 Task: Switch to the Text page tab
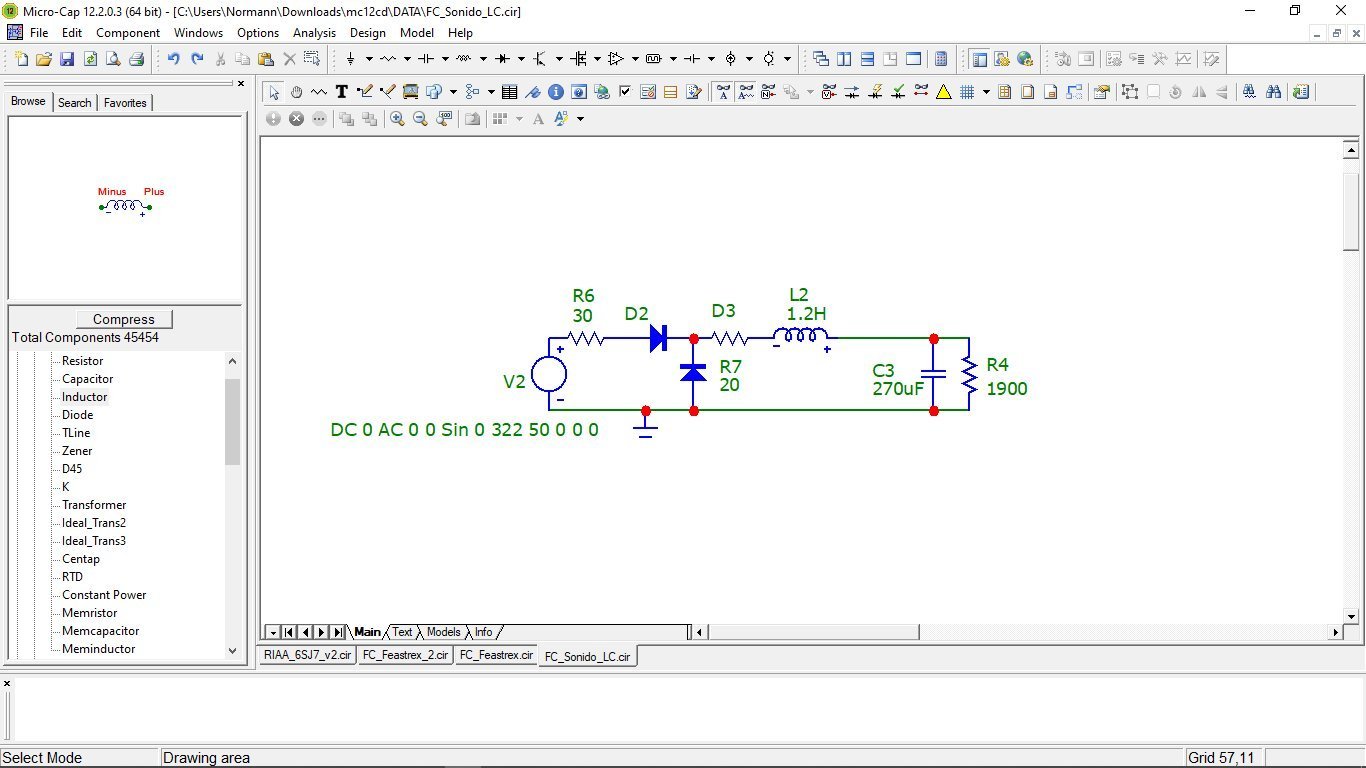402,632
